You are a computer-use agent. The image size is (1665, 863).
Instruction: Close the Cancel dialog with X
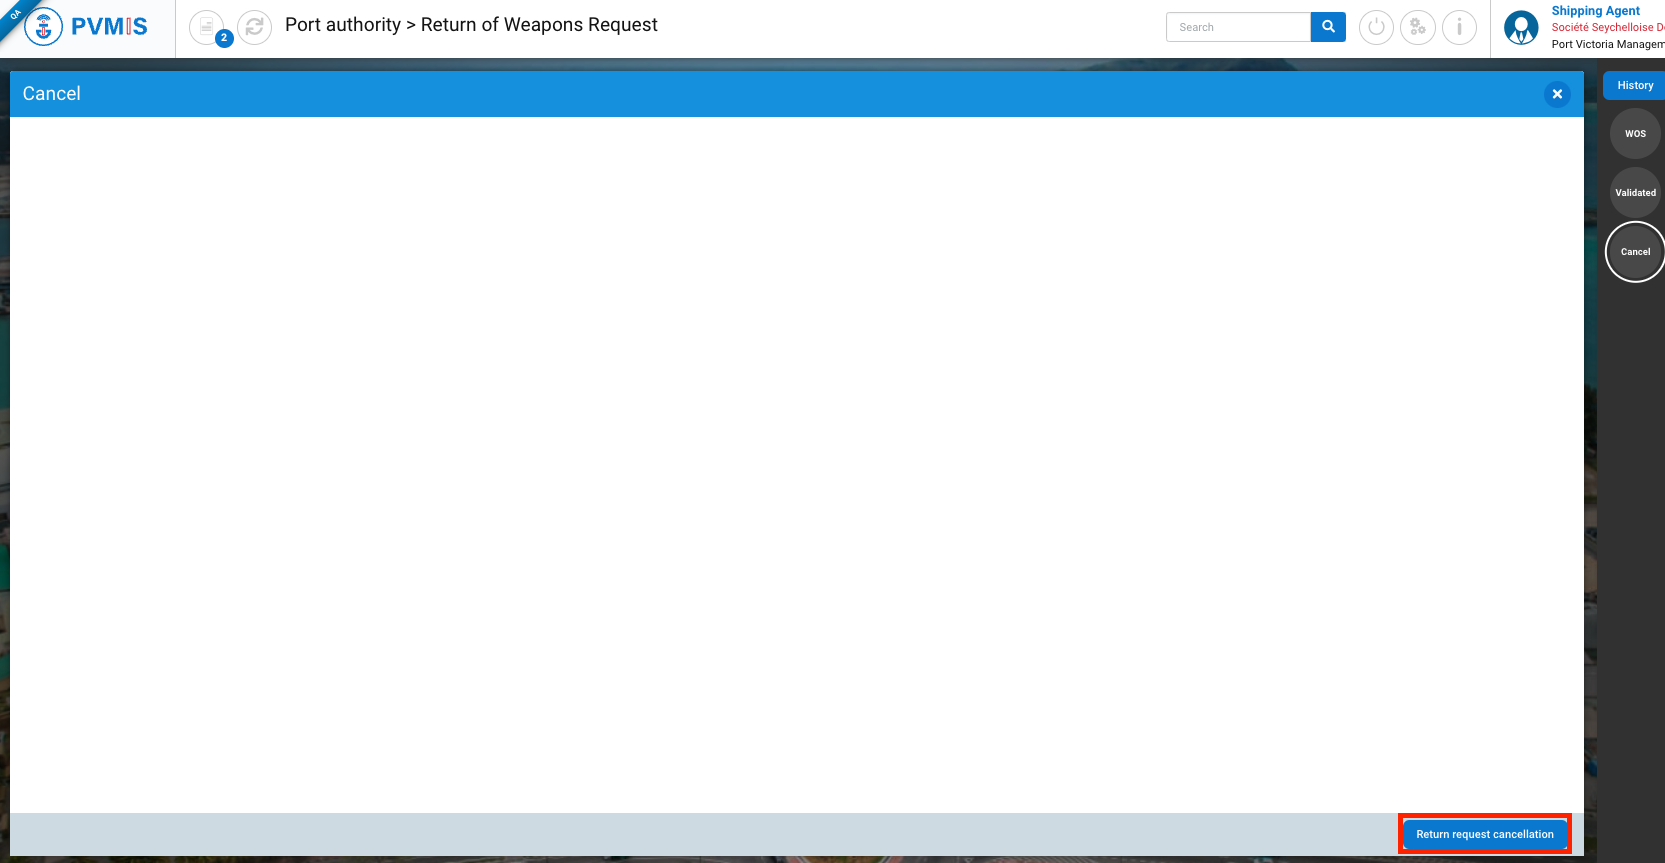click(1557, 94)
